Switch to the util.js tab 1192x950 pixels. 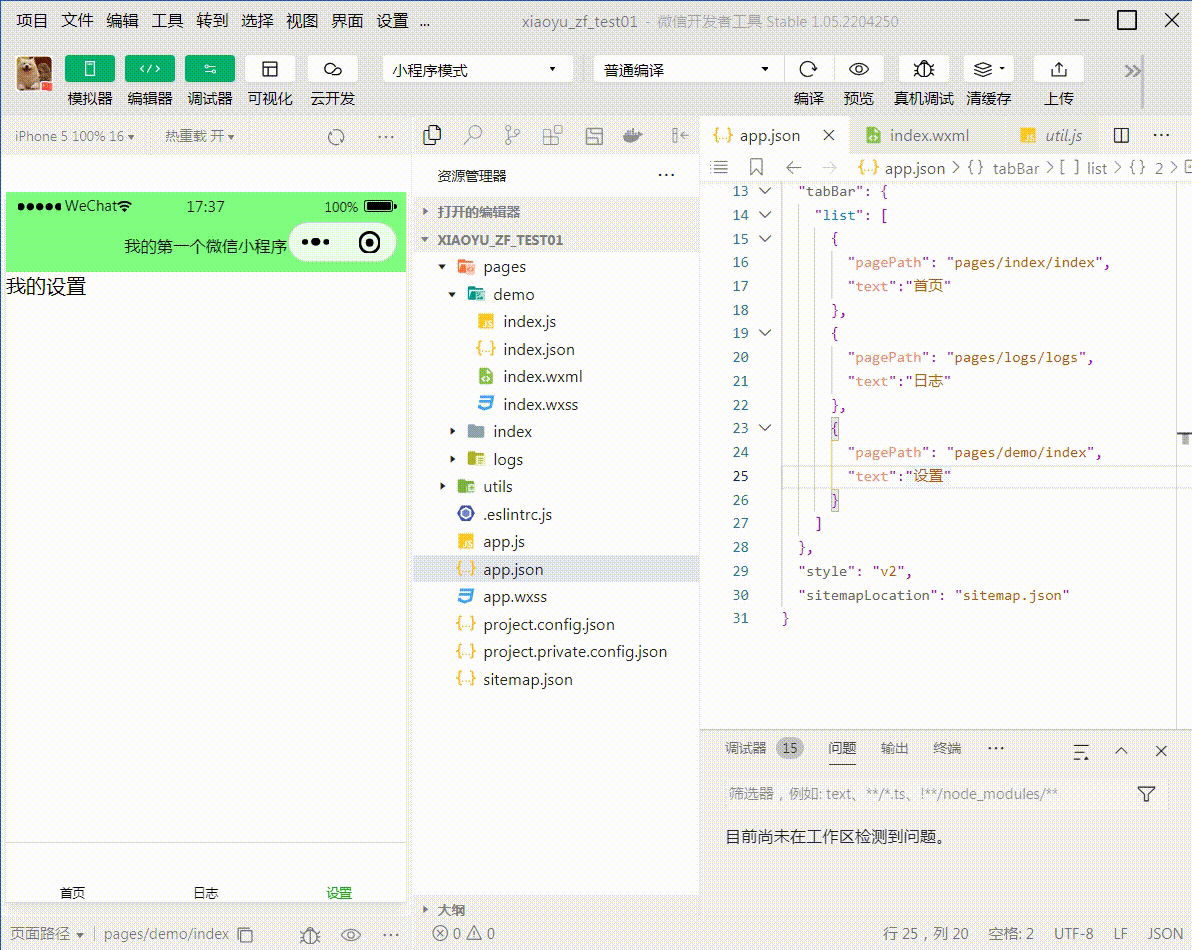1051,135
